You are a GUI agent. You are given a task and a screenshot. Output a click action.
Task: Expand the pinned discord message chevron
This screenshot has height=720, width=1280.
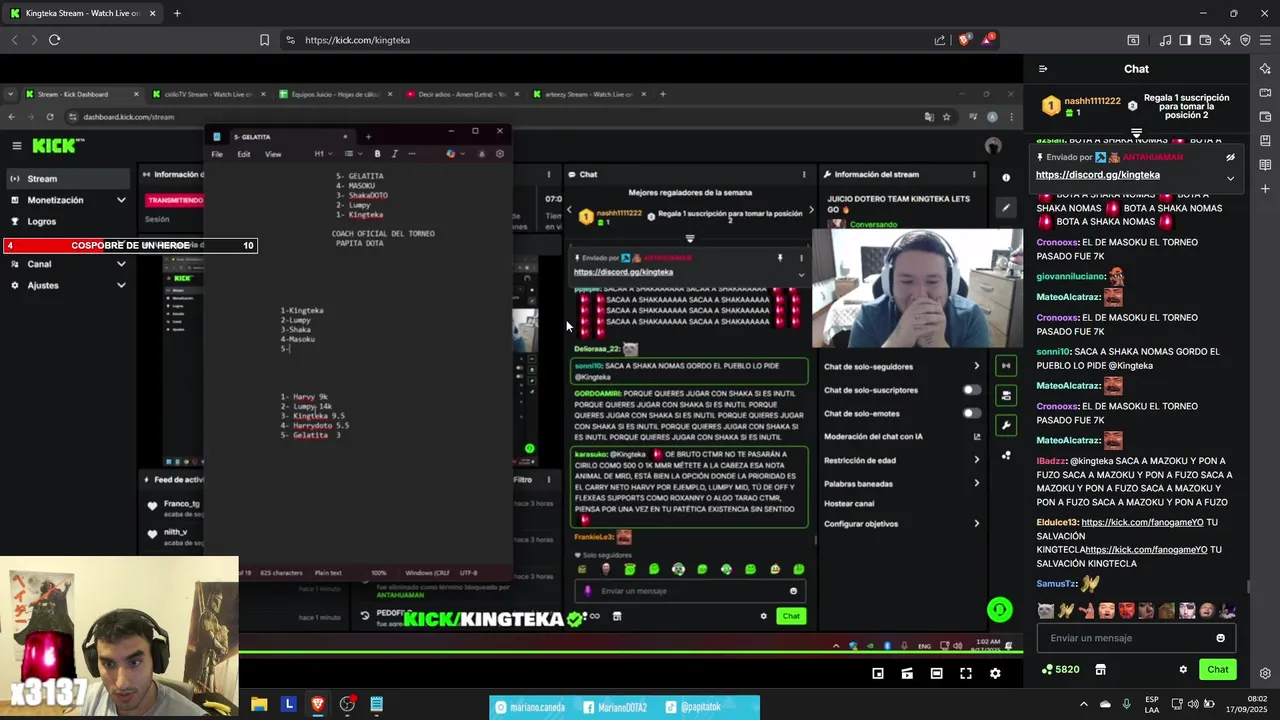click(1231, 178)
